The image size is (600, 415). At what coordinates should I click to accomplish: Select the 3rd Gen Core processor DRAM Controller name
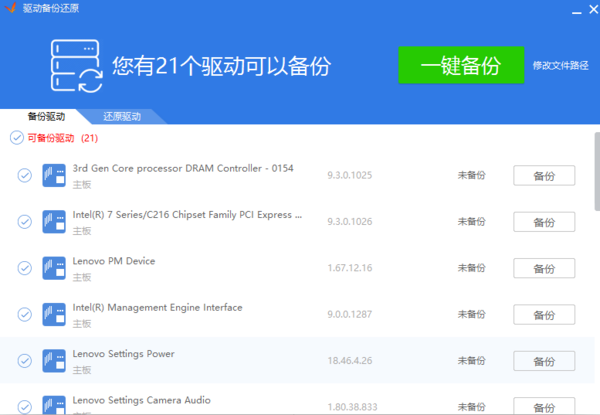point(183,168)
